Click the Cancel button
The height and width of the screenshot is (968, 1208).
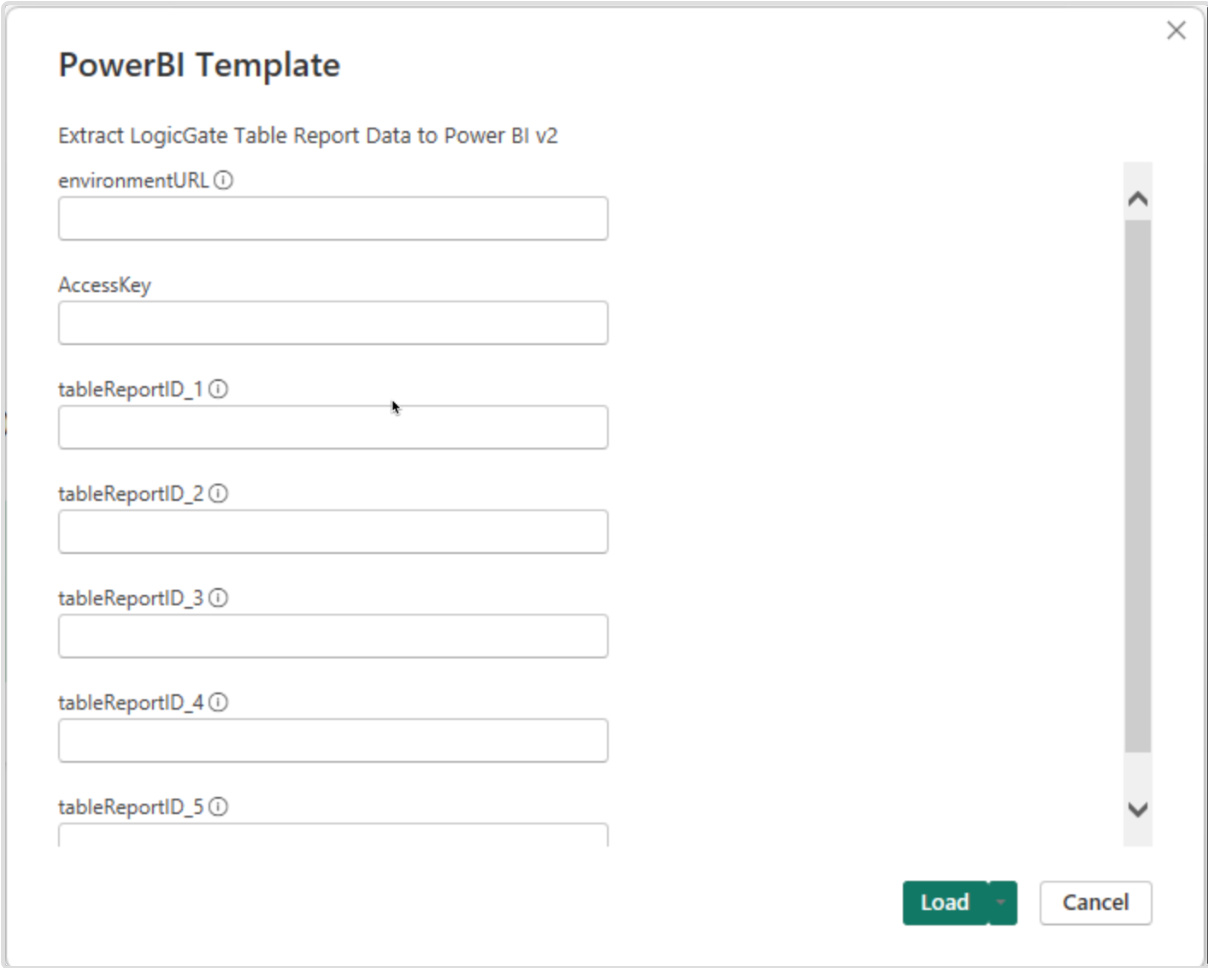pos(1096,903)
